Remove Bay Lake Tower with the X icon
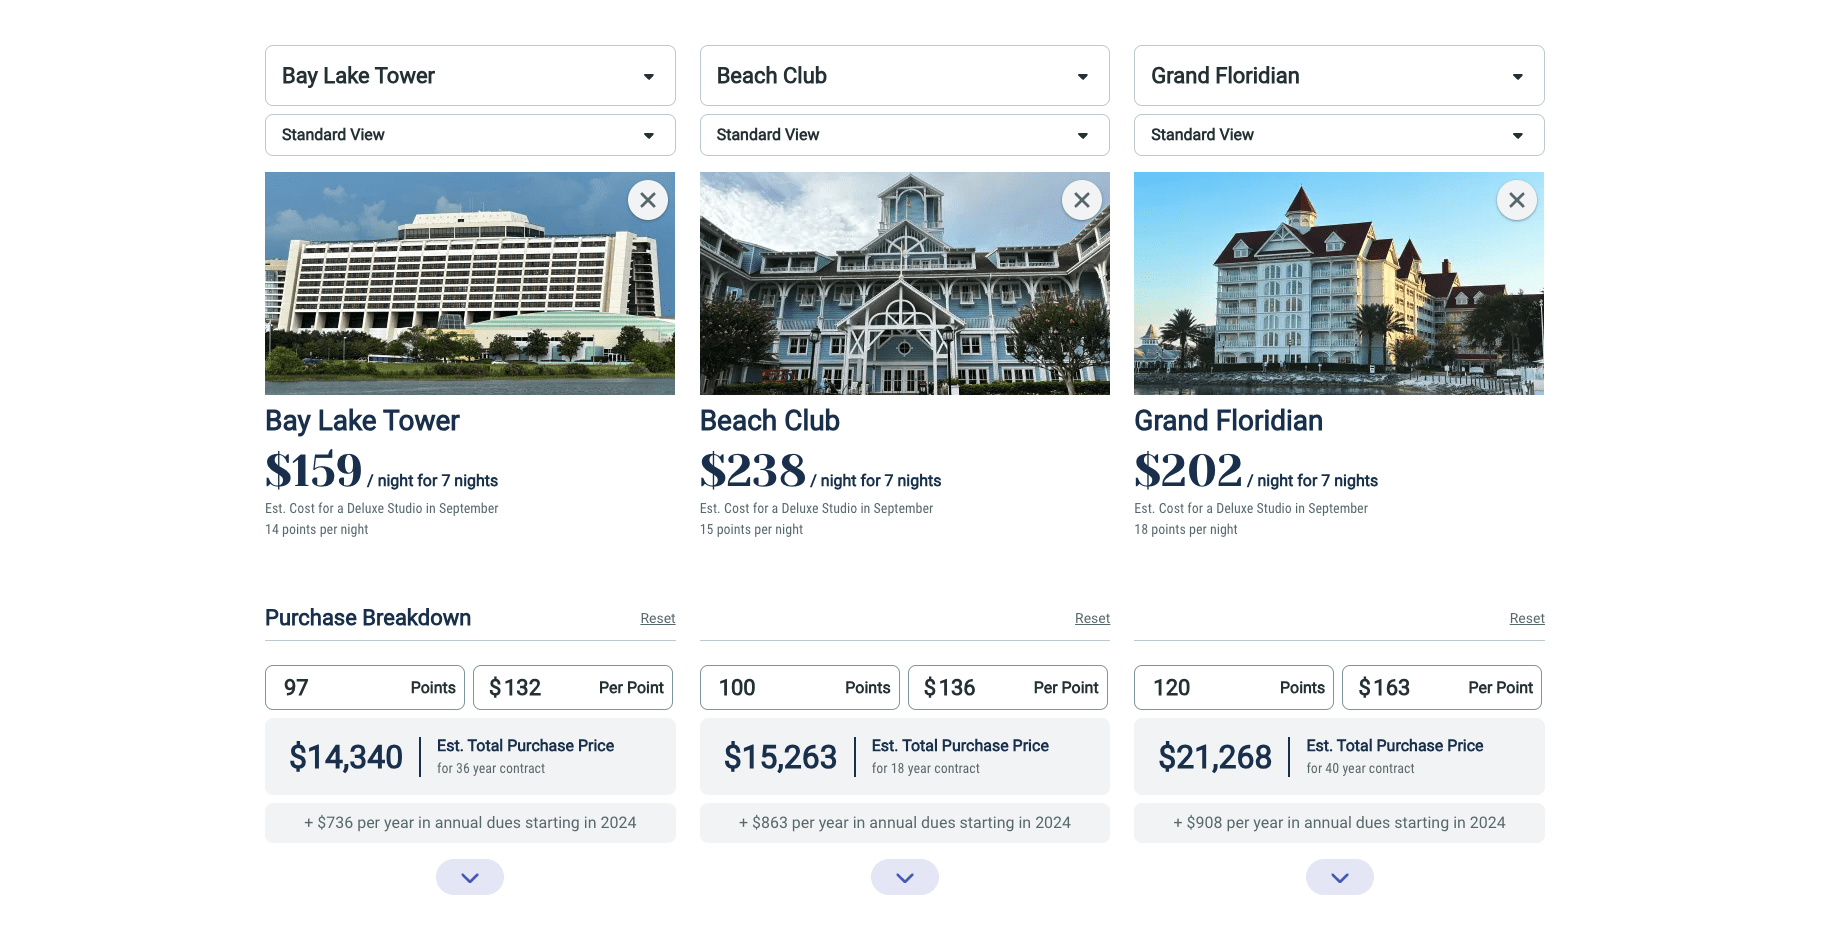The height and width of the screenshot is (933, 1833). point(648,200)
